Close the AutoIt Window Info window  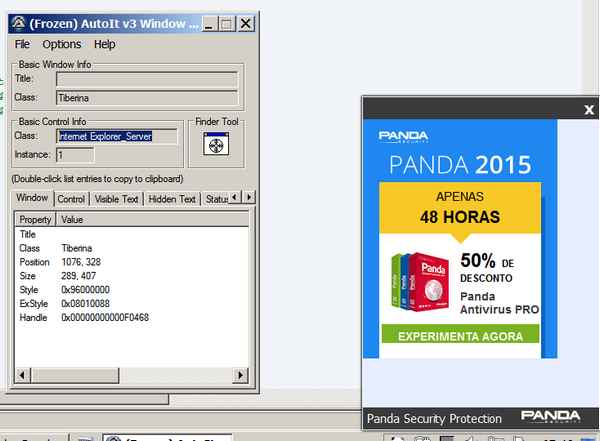[x=245, y=24]
